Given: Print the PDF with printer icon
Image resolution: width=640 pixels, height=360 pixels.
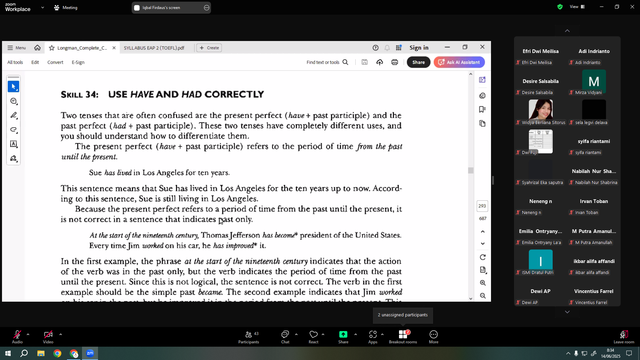Looking at the screenshot, I should pos(394,62).
